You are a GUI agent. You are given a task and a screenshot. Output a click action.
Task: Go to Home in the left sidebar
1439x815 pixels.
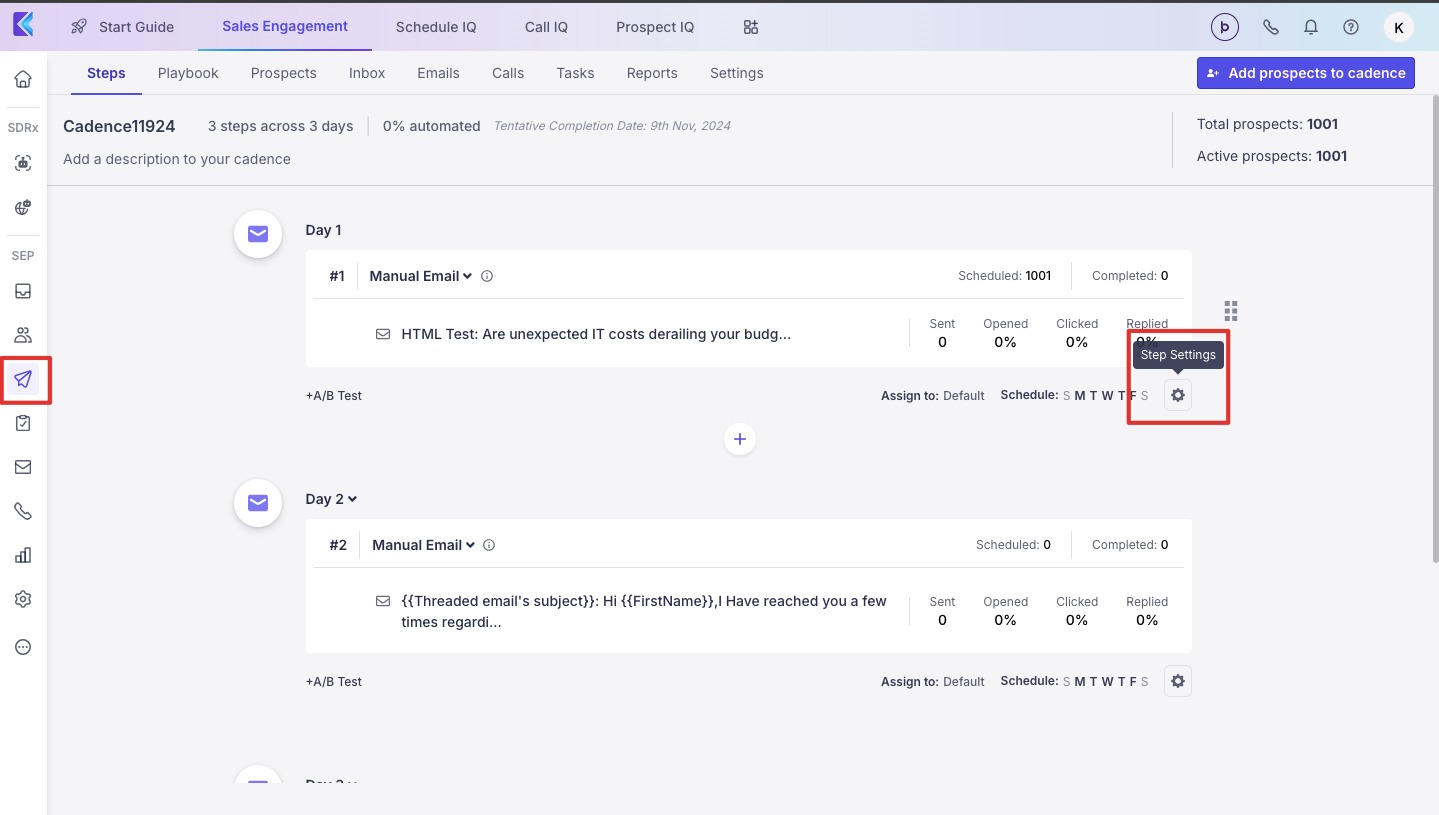point(23,79)
